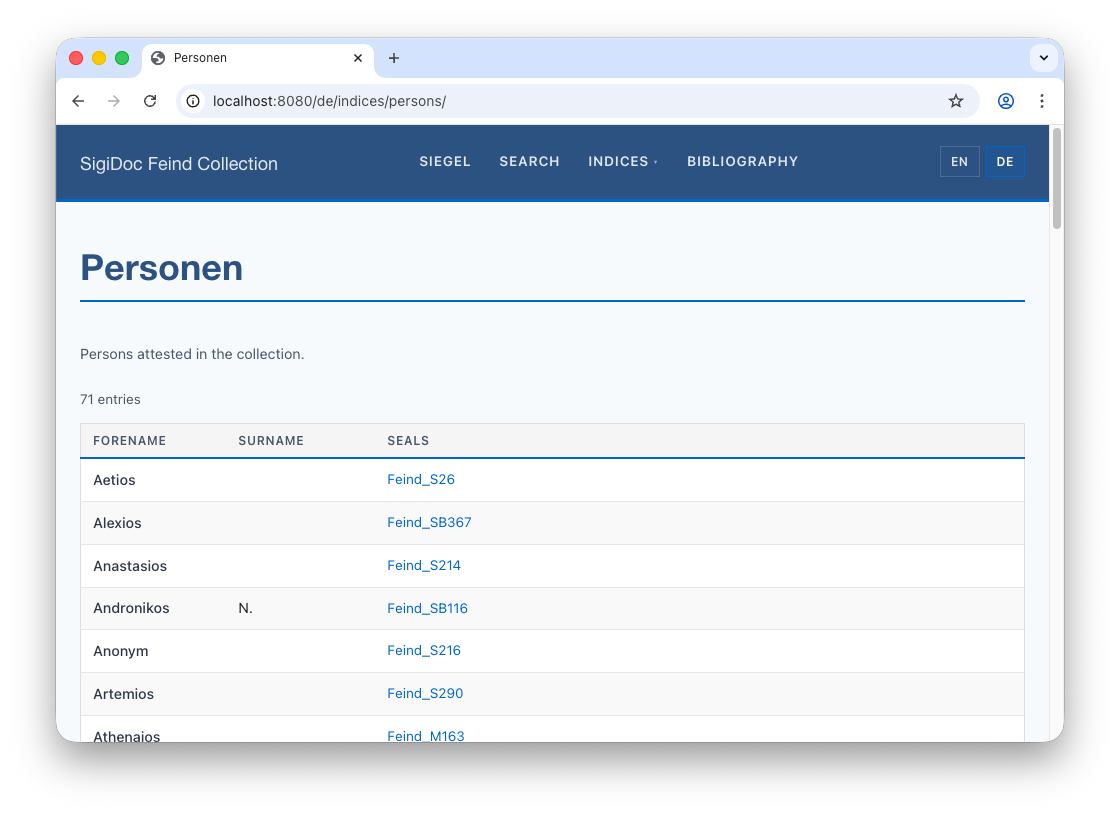
Task: Open Chrome three-dot menu
Action: point(1042,101)
